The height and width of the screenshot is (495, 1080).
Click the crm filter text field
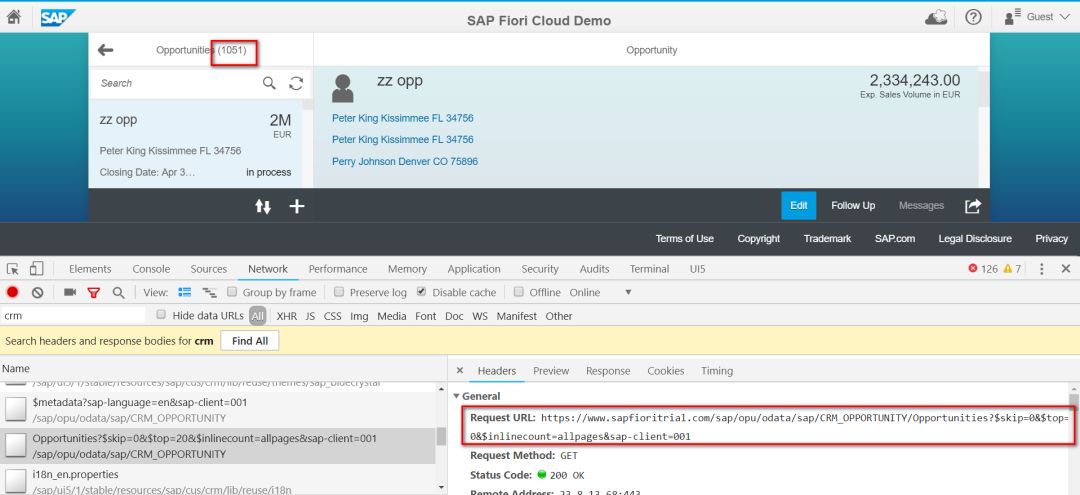point(73,316)
